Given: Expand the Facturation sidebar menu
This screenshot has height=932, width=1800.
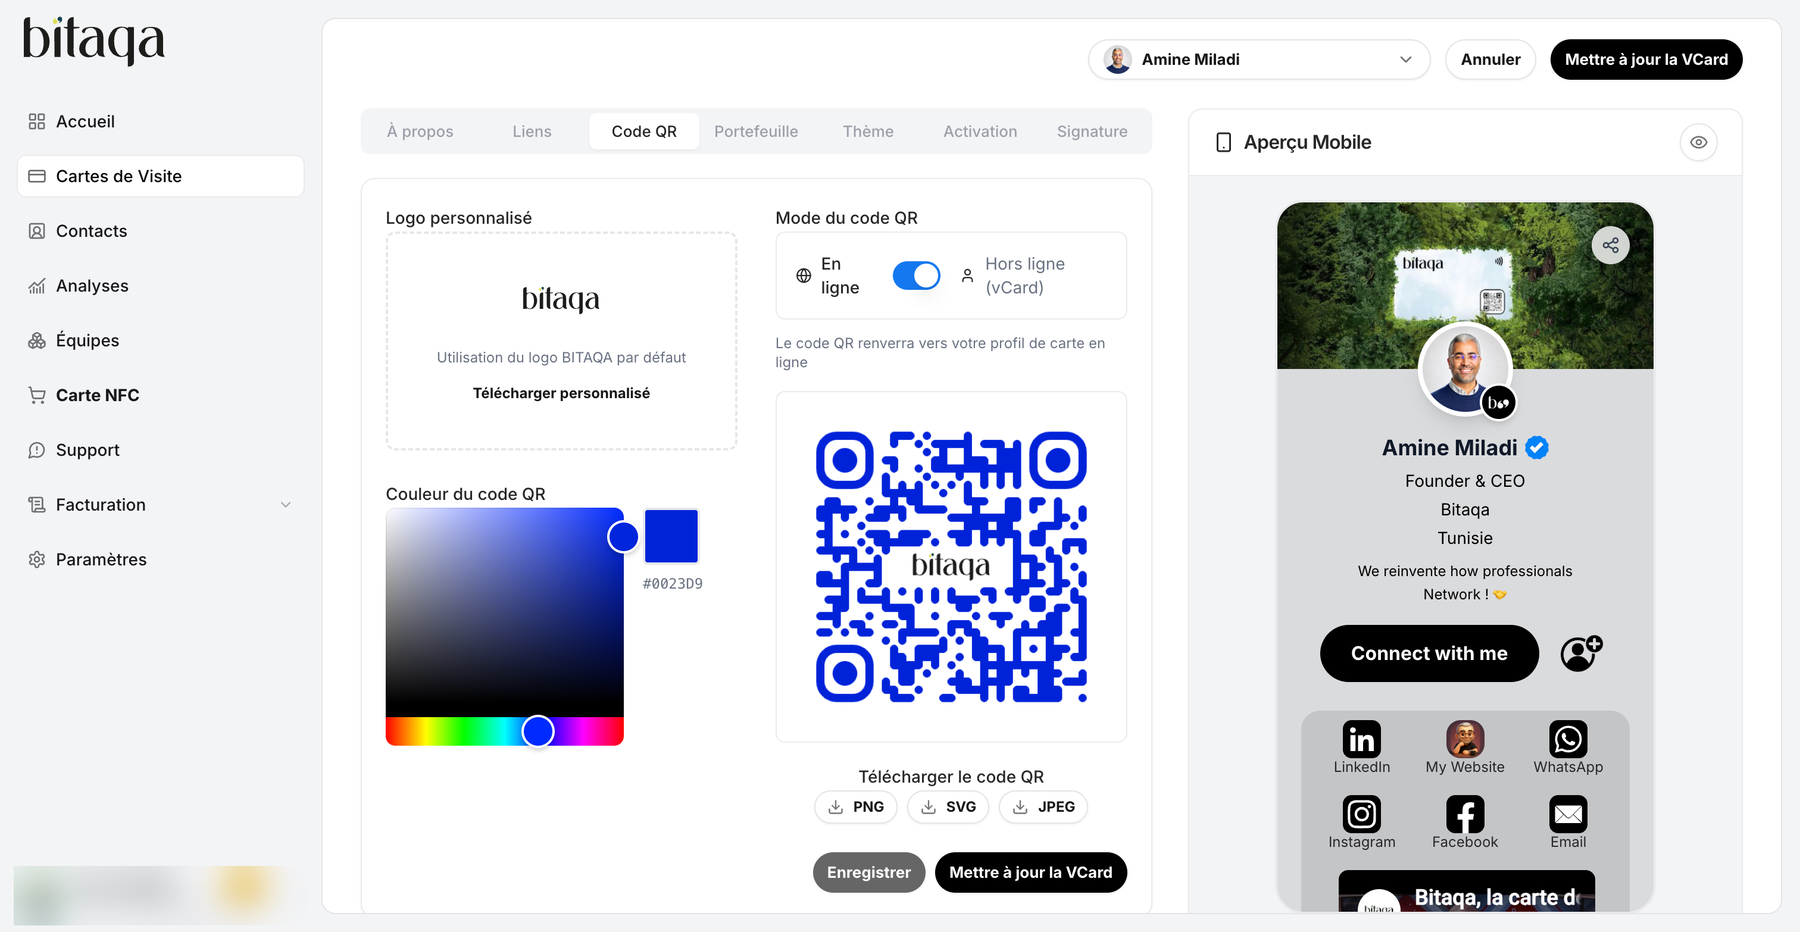Looking at the screenshot, I should [160, 505].
